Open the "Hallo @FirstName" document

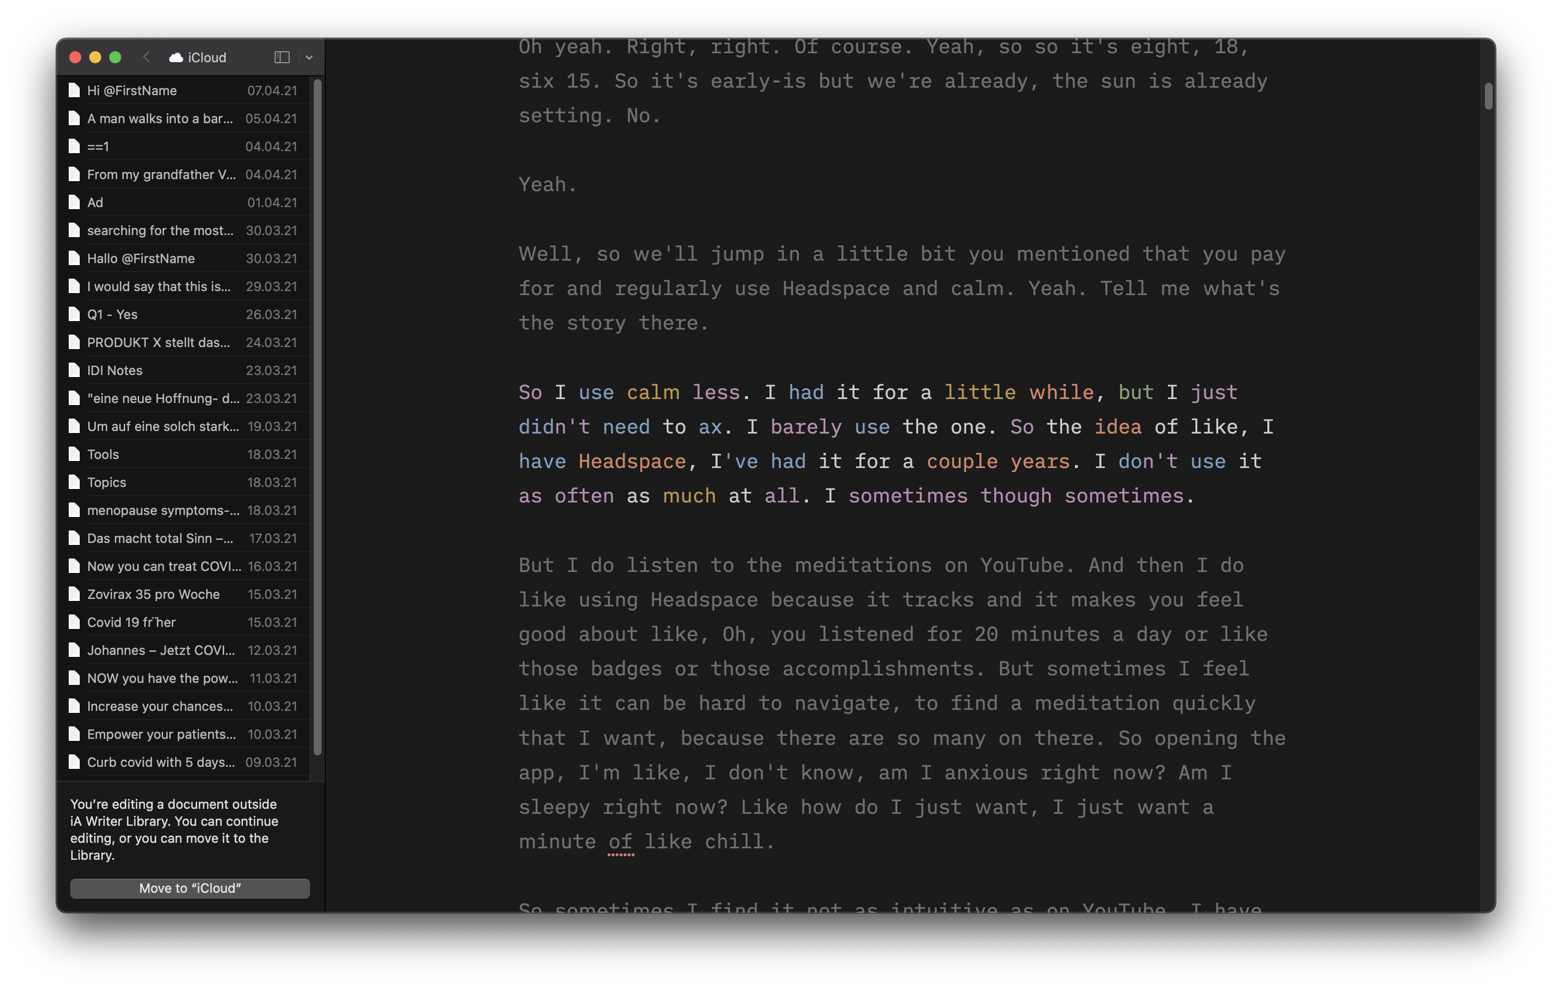point(183,258)
